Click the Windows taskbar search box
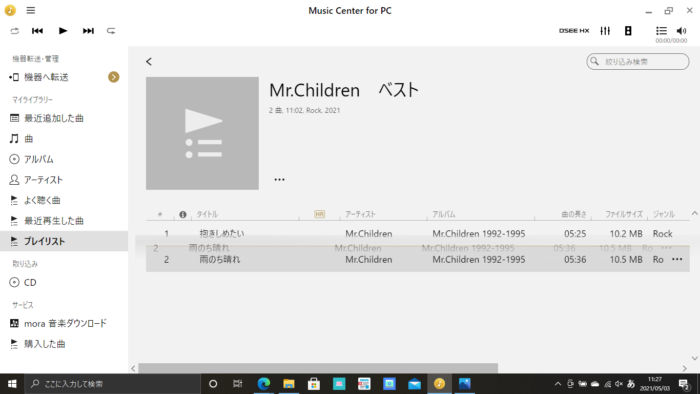700x394 pixels. pyautogui.click(x=112, y=384)
